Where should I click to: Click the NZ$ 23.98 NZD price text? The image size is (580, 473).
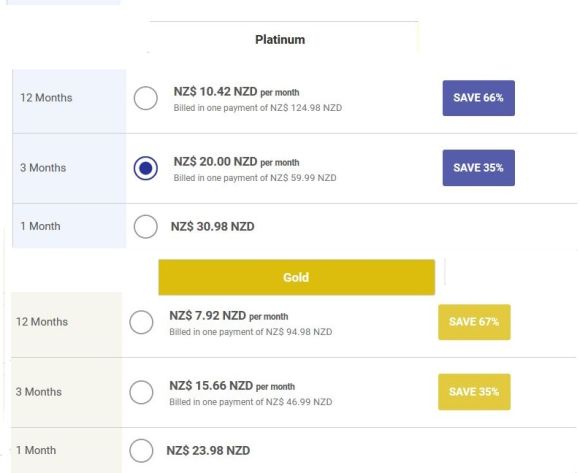point(208,450)
